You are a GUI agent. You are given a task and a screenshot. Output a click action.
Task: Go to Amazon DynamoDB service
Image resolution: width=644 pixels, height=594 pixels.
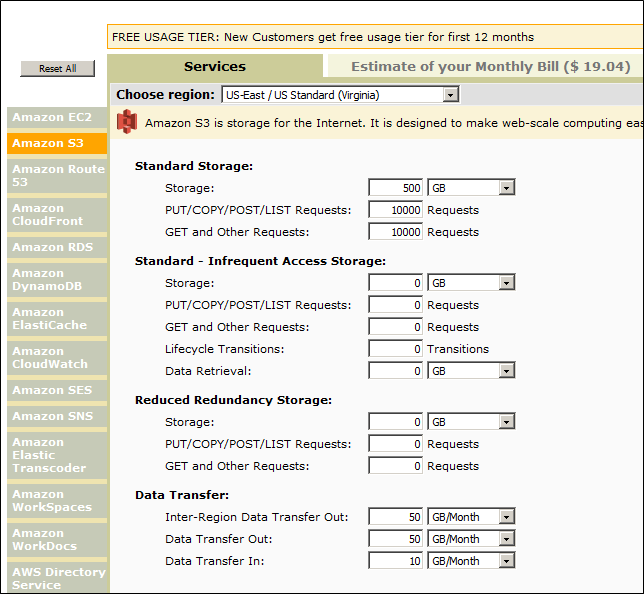click(57, 279)
